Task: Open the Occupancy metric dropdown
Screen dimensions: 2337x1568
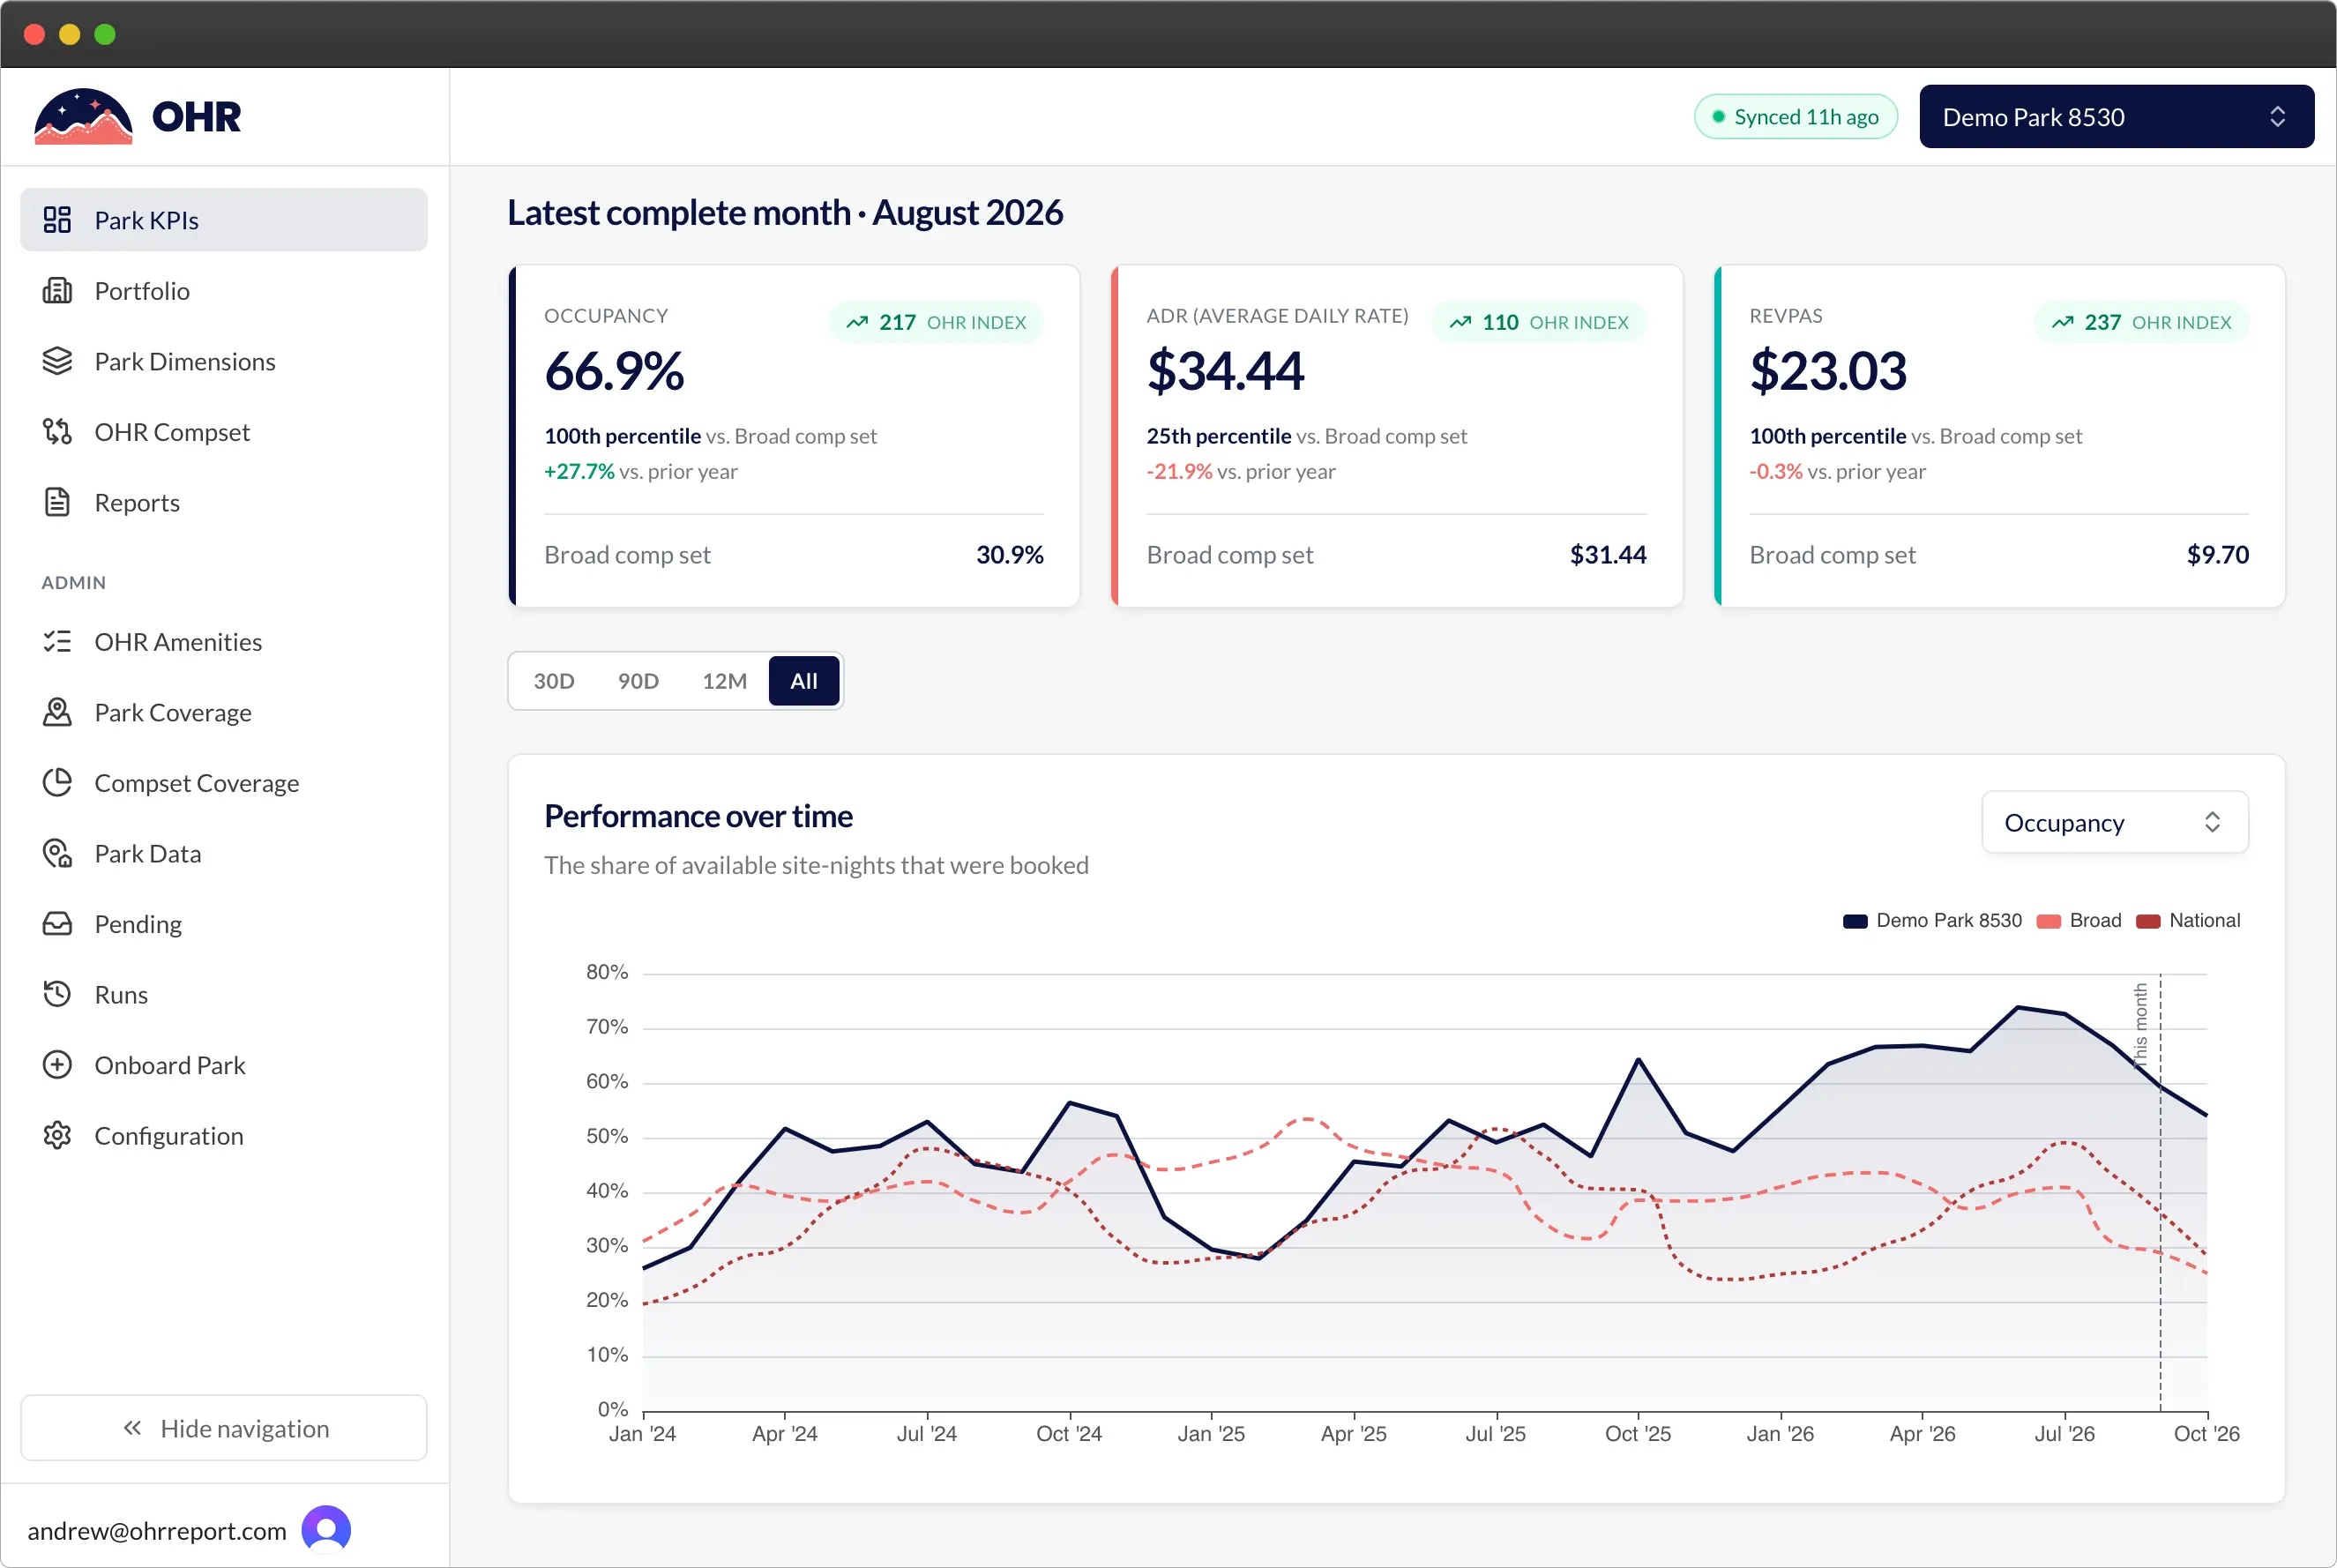Action: click(x=2115, y=822)
